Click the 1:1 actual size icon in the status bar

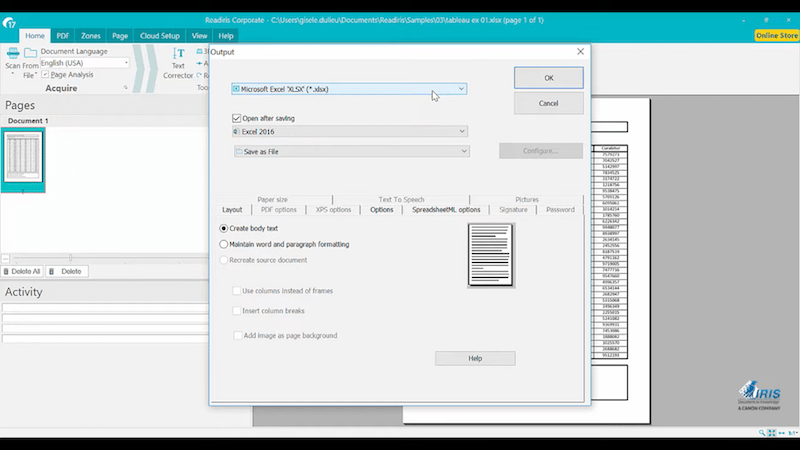[792, 433]
